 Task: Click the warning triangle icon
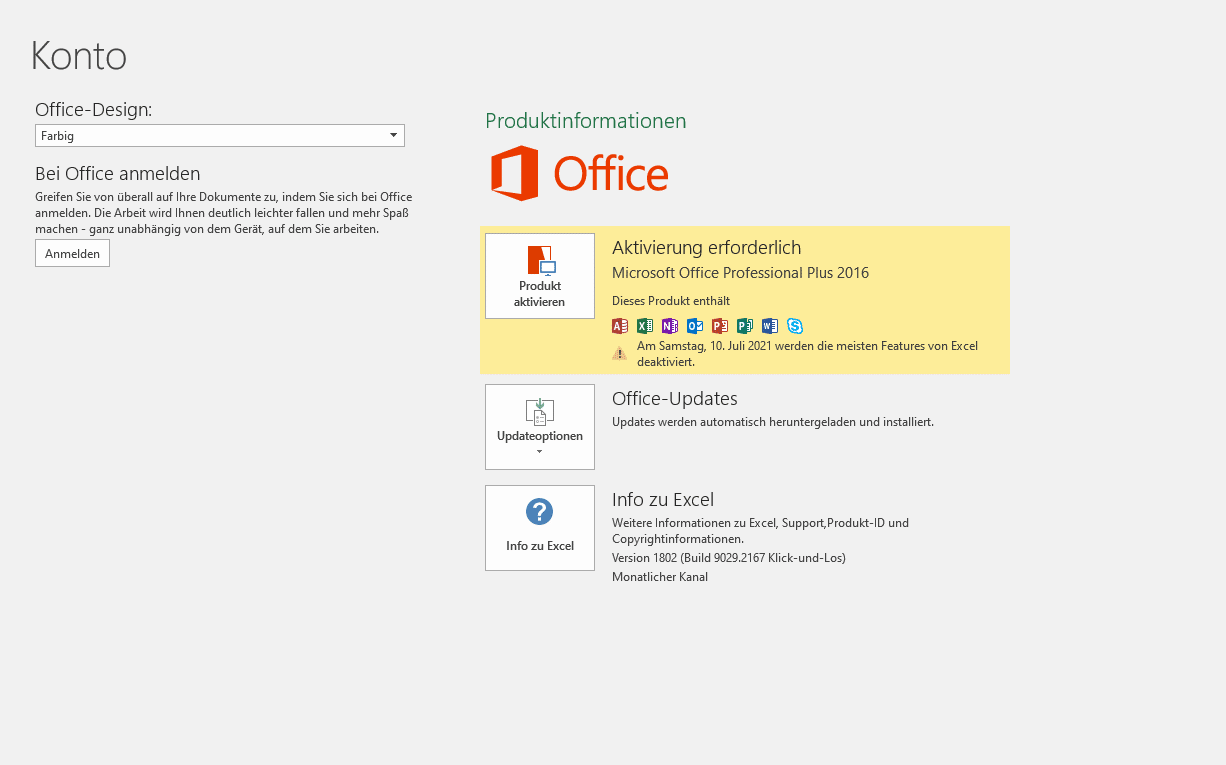(620, 352)
